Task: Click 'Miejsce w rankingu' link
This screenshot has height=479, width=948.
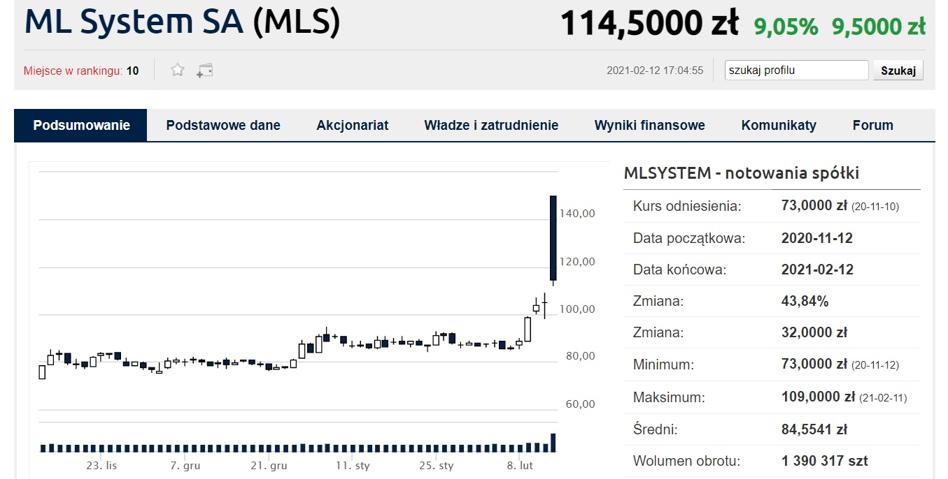Action: pyautogui.click(x=73, y=71)
